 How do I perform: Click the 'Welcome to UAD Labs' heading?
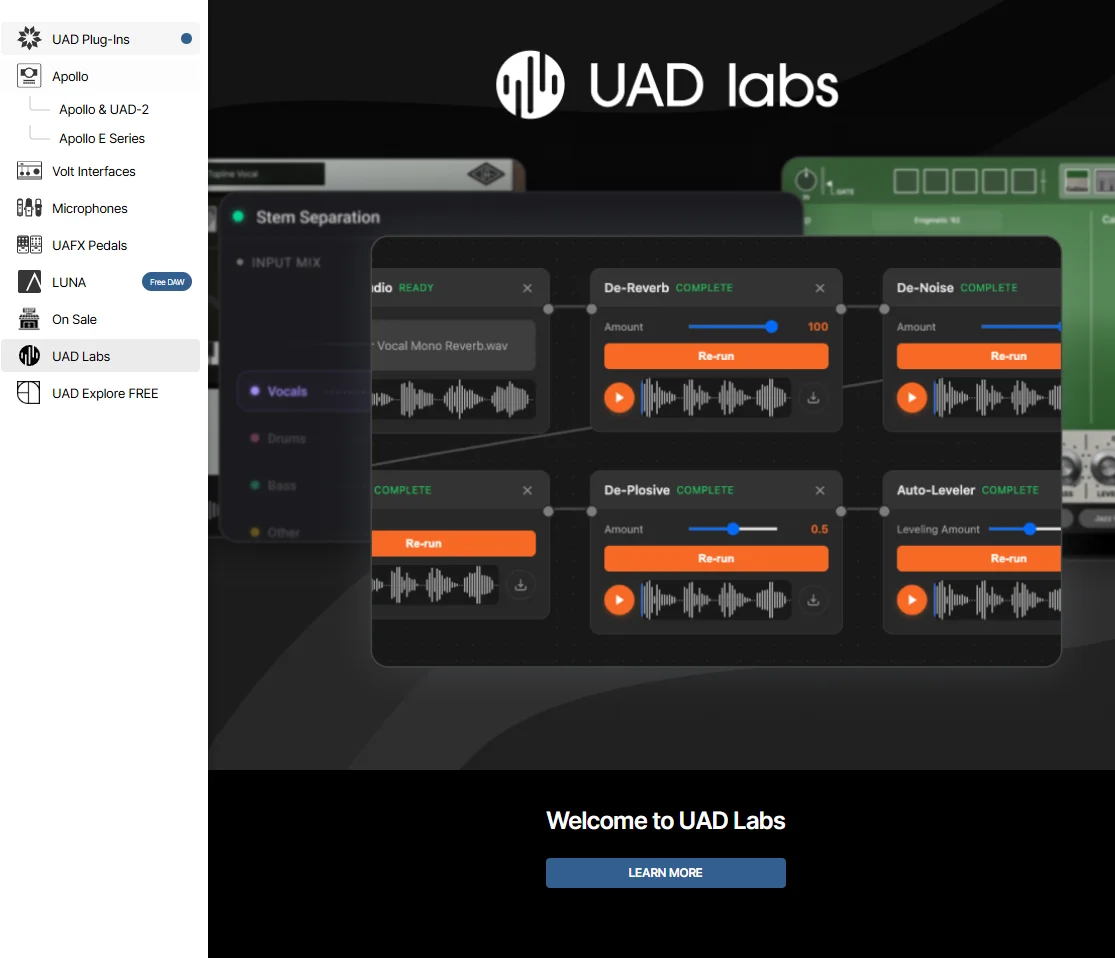point(666,821)
